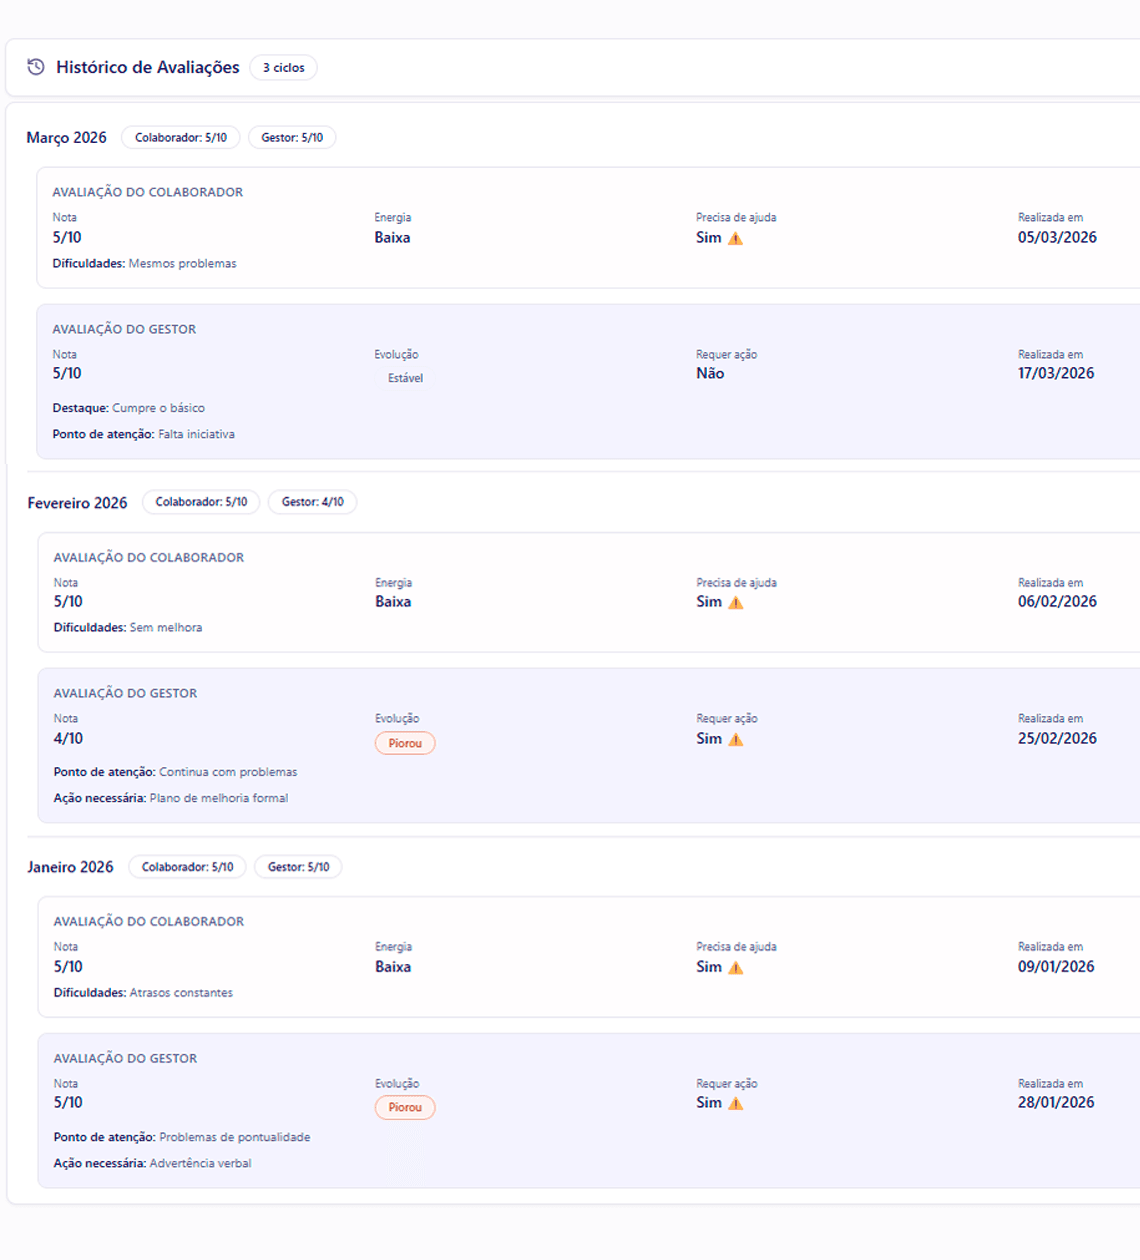
Task: Click the "Estável" tag in March manager evaluation
Action: click(405, 378)
